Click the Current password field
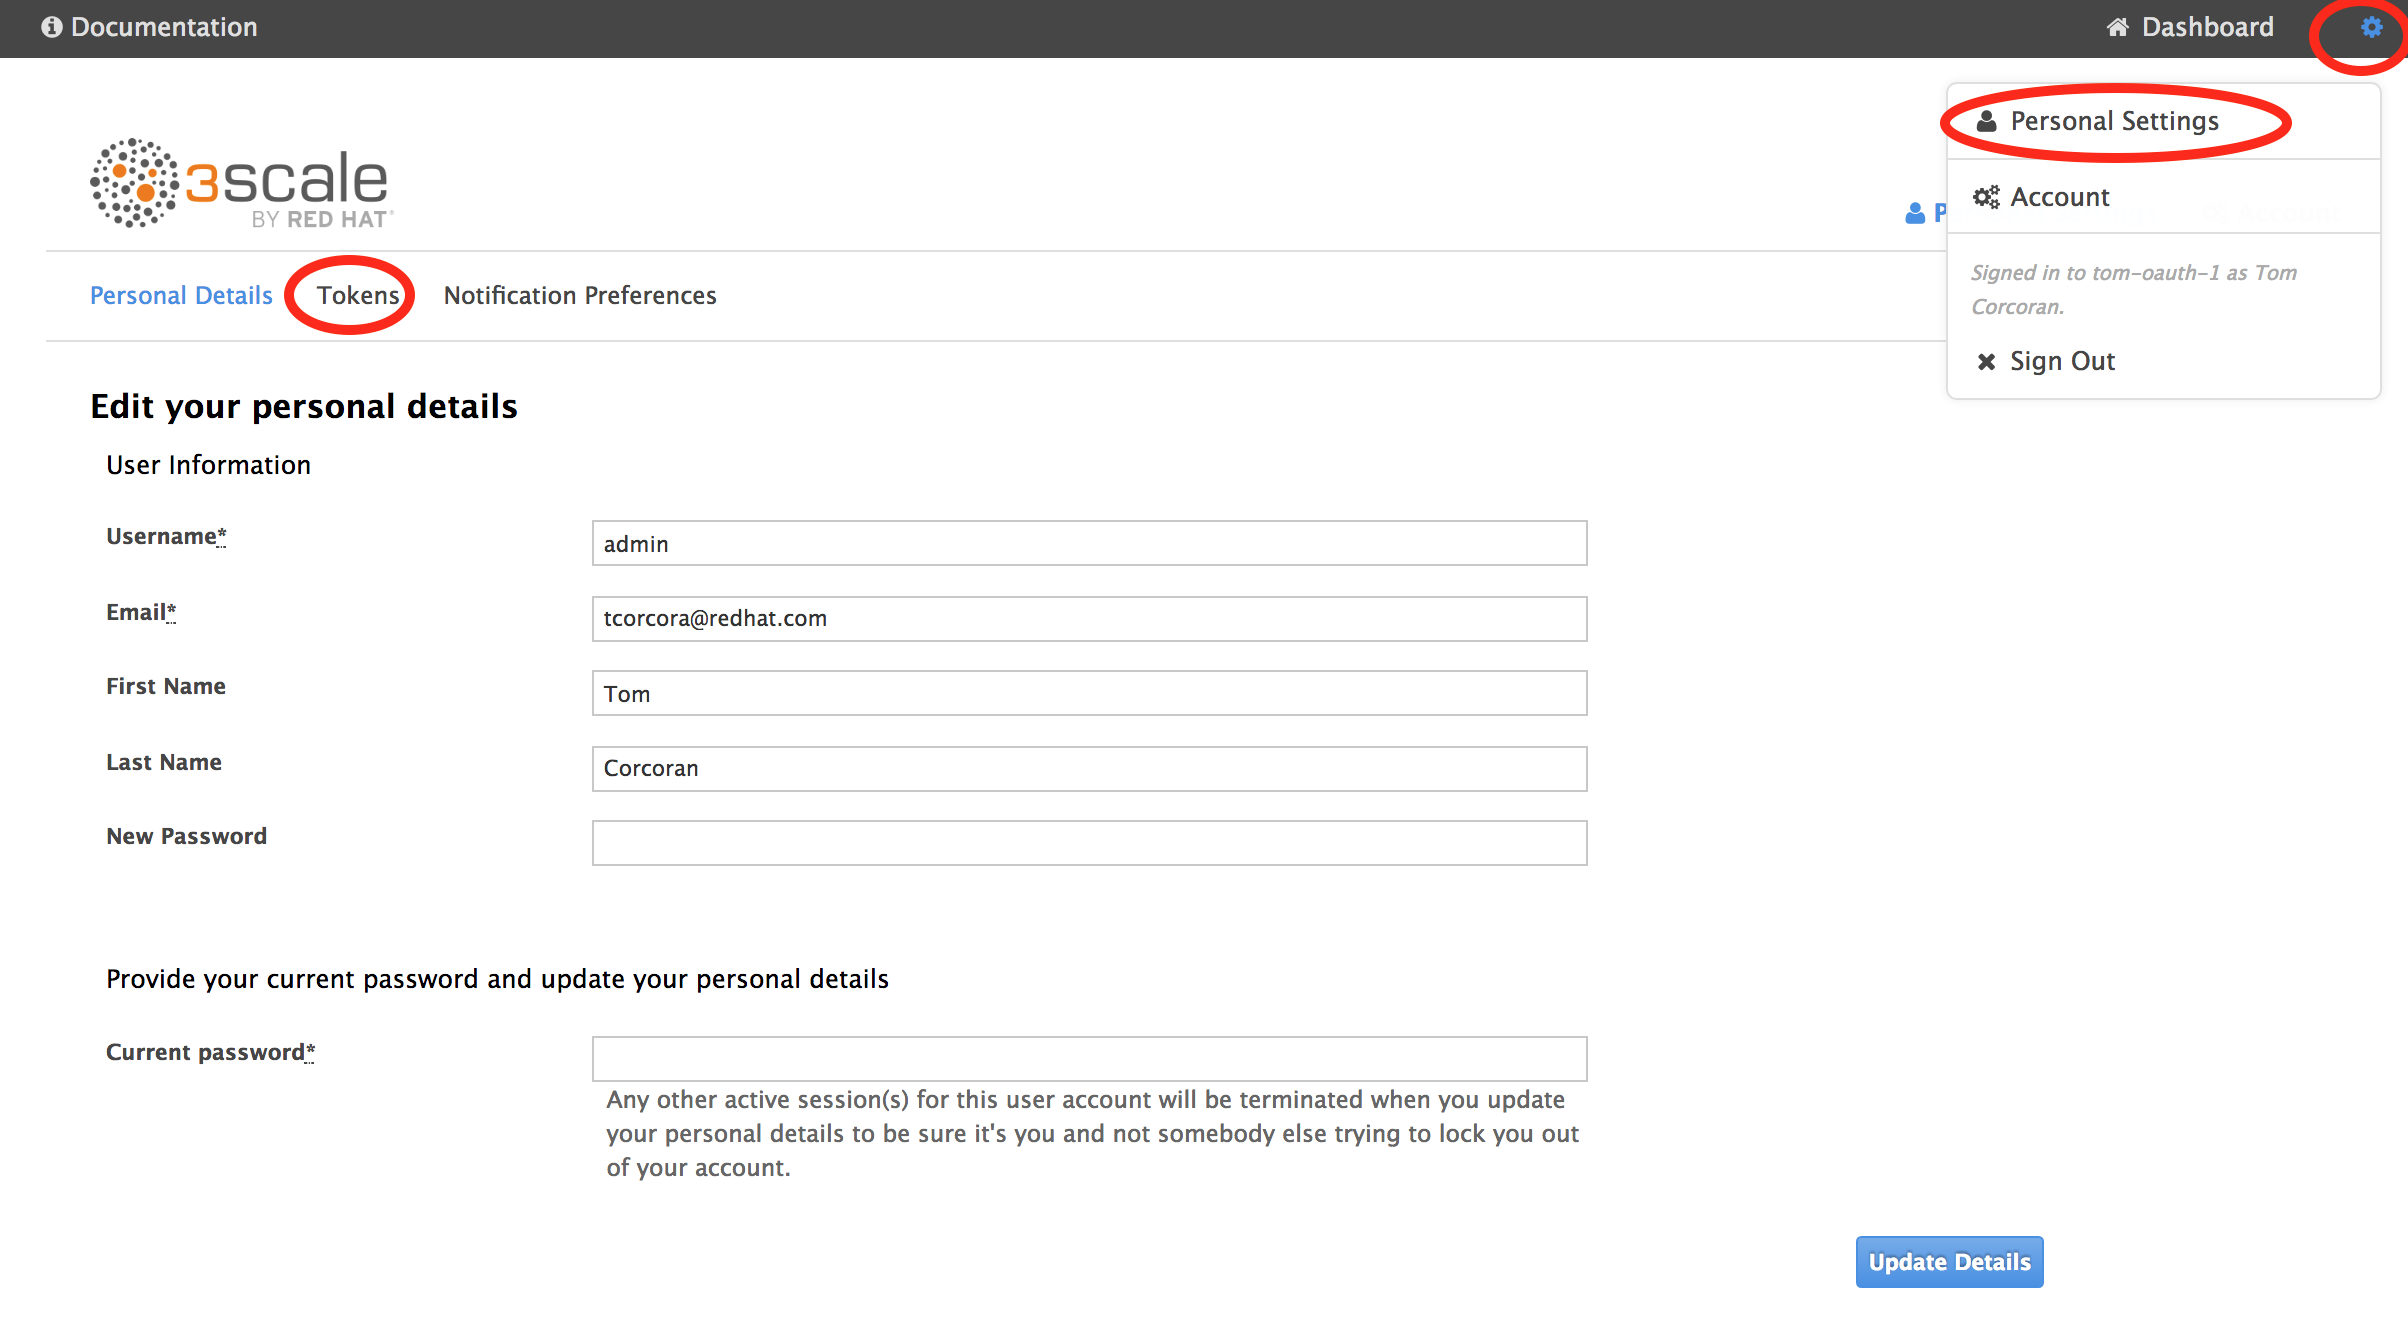Screen dimensions: 2408x1330 1089,1058
